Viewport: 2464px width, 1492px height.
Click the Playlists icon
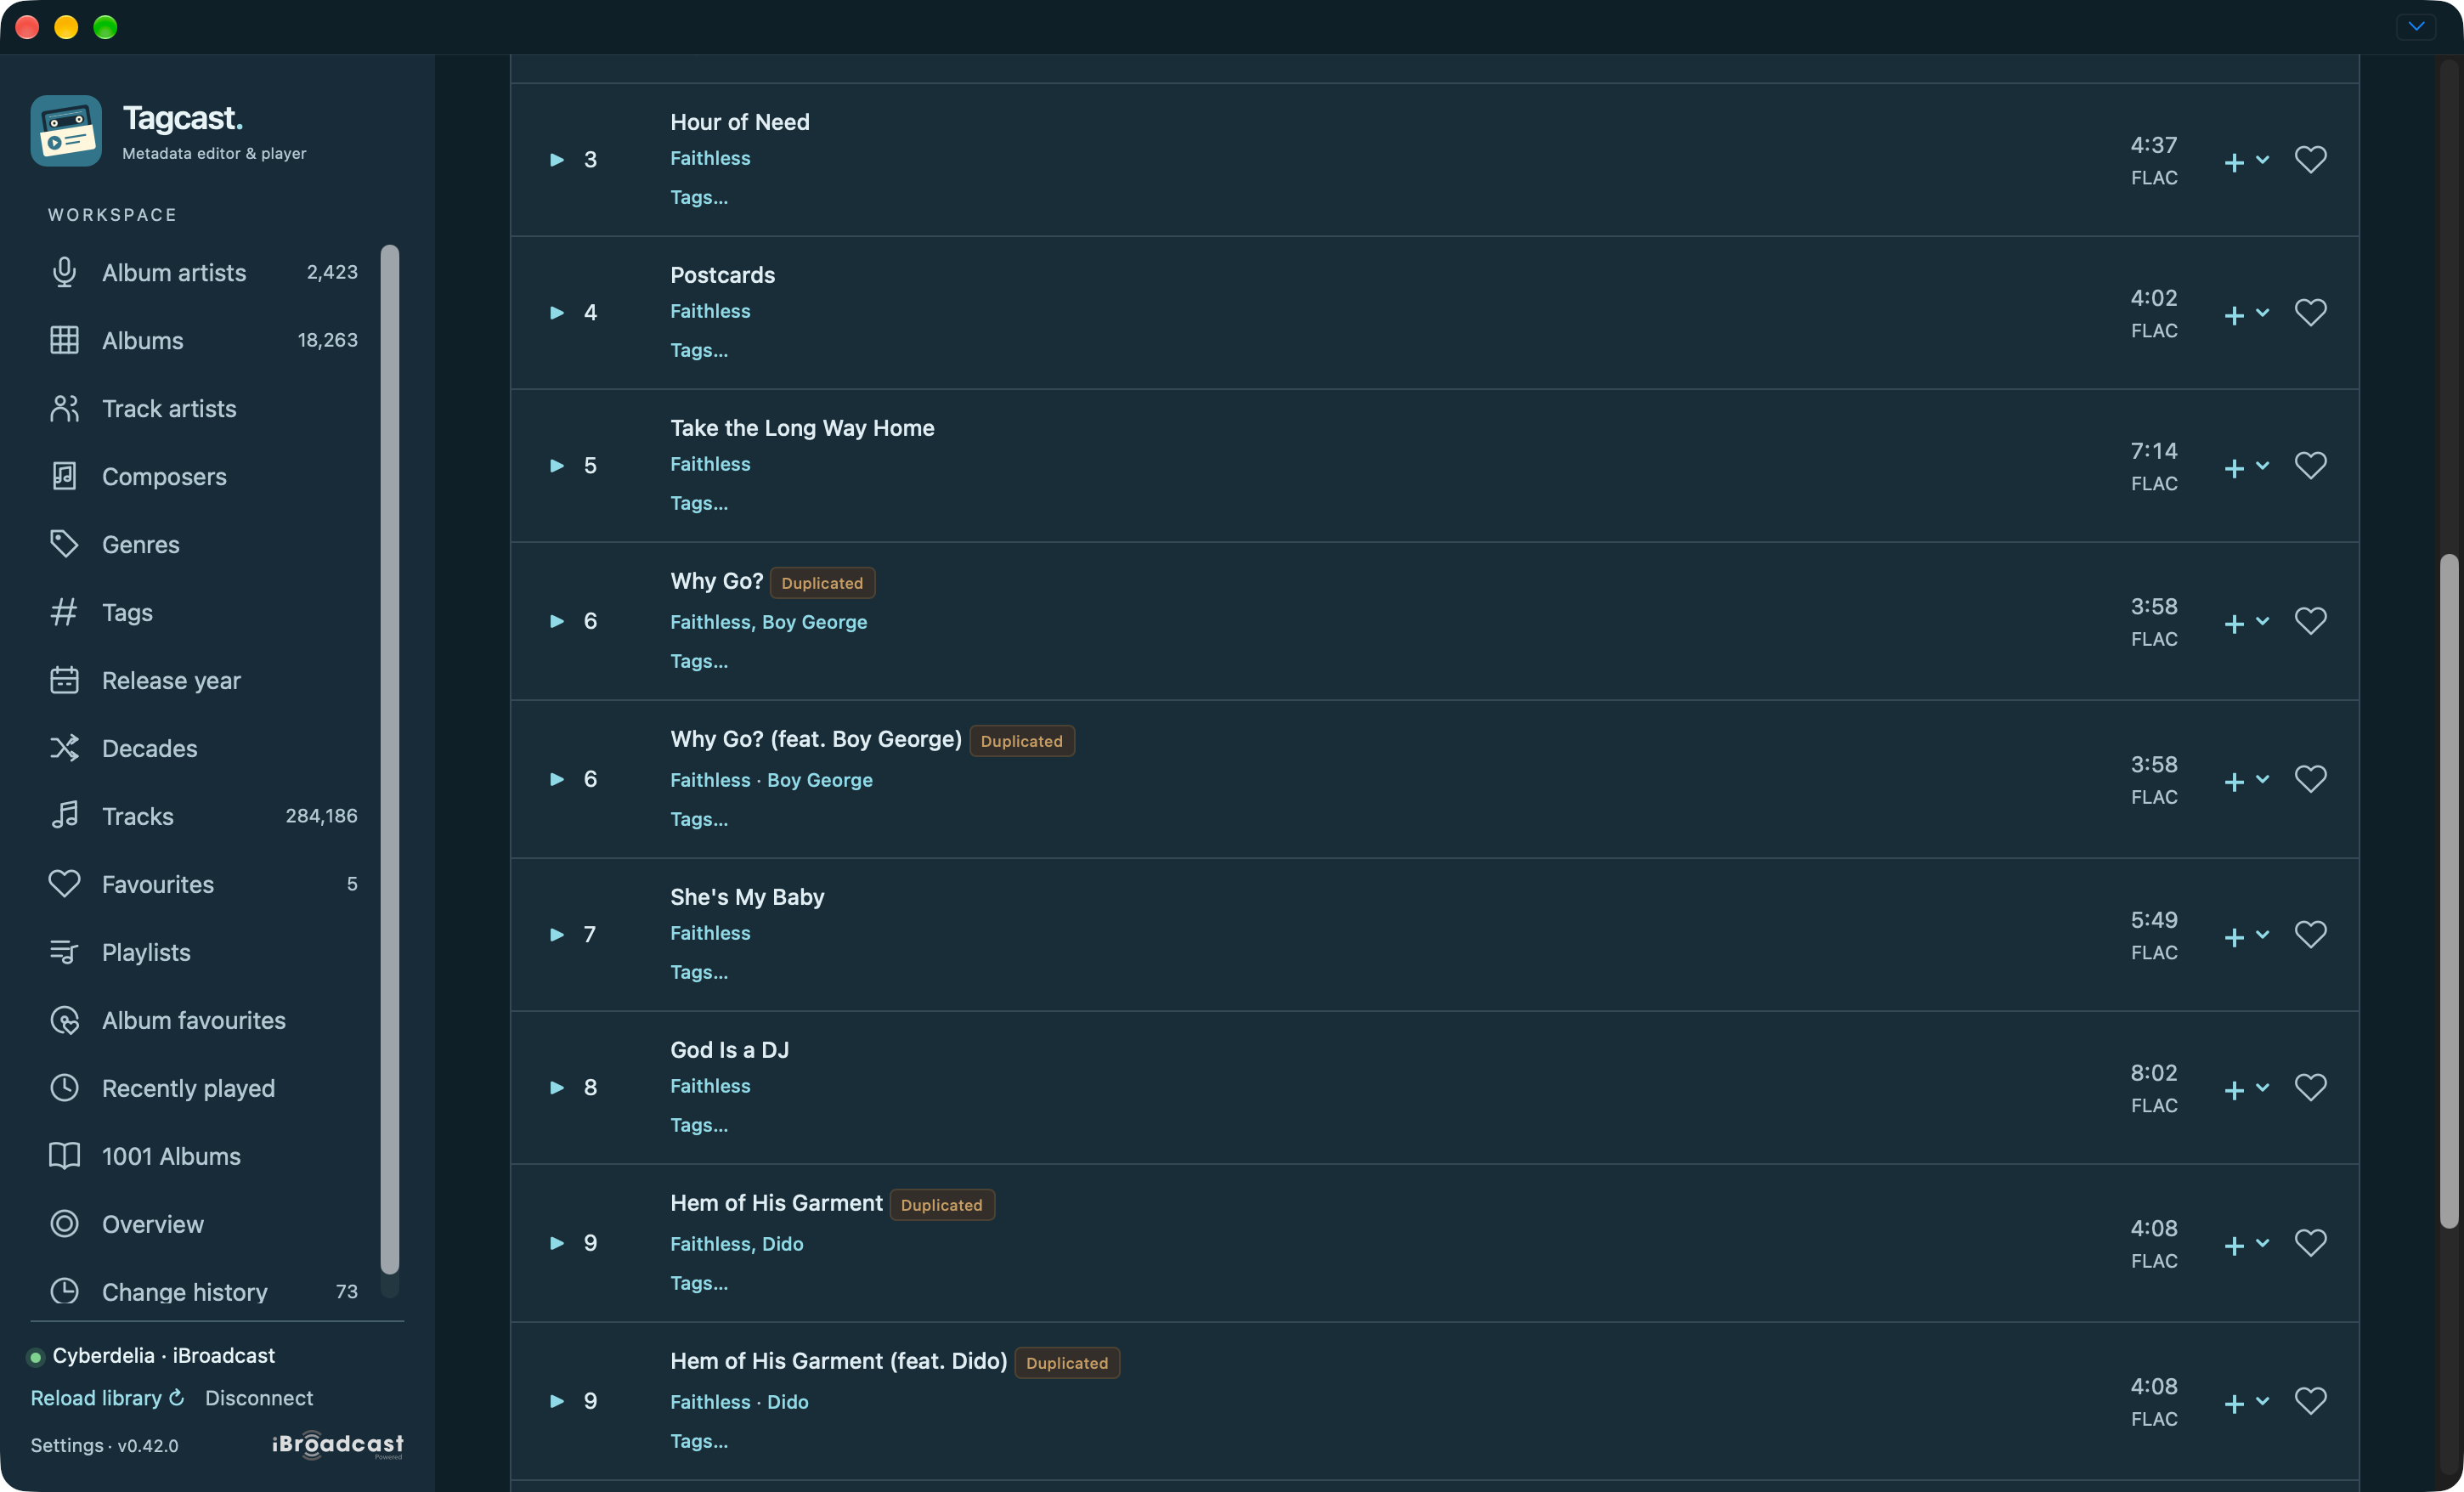tap(64, 952)
